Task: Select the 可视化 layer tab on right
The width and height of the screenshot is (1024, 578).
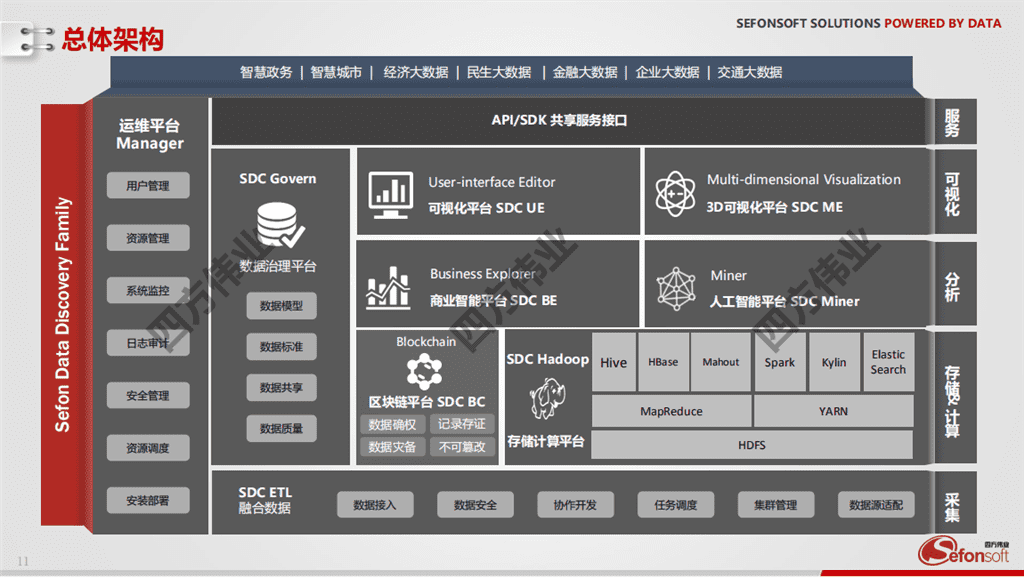Action: (x=952, y=195)
